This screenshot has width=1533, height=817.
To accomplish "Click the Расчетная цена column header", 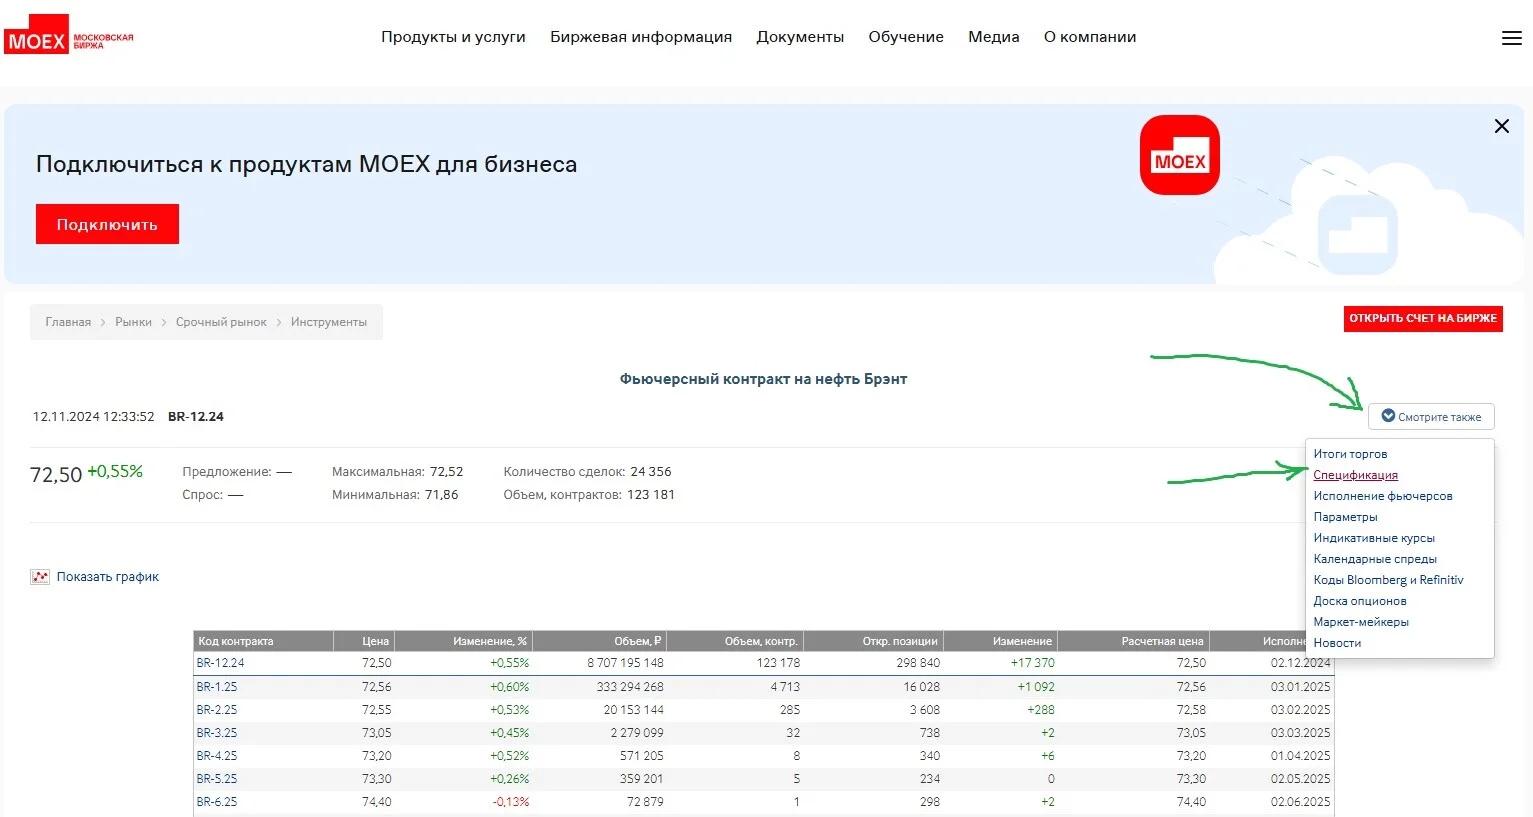I will click(x=1133, y=641).
